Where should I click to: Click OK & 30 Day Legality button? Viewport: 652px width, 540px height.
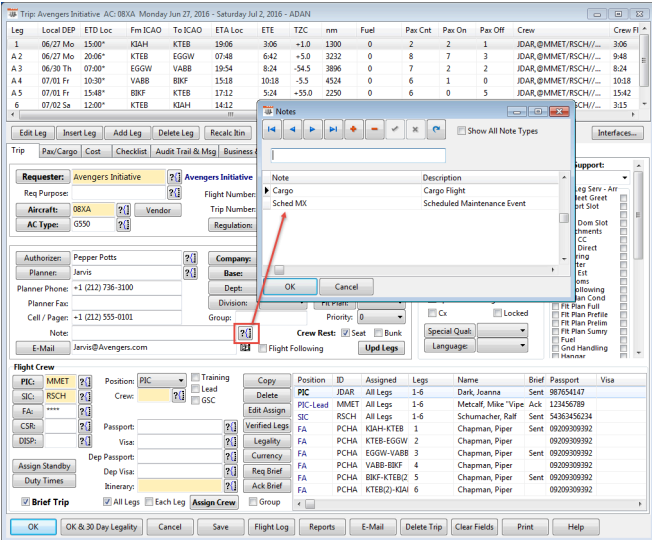[x=101, y=527]
